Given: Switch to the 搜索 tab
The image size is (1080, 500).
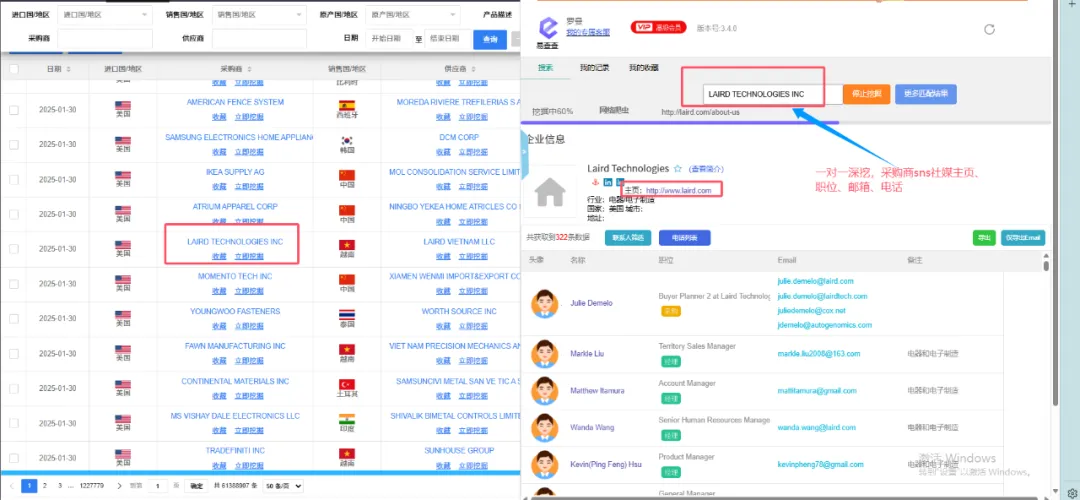Looking at the screenshot, I should pos(546,67).
